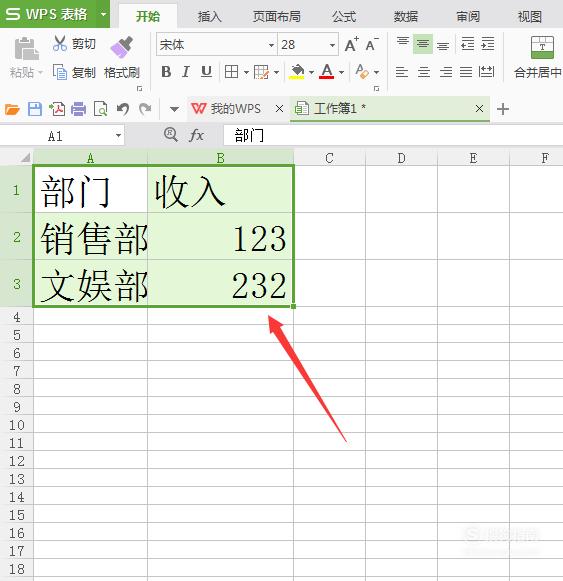Click the Undo arrow
Image resolution: width=563 pixels, height=581 pixels.
pyautogui.click(x=123, y=109)
